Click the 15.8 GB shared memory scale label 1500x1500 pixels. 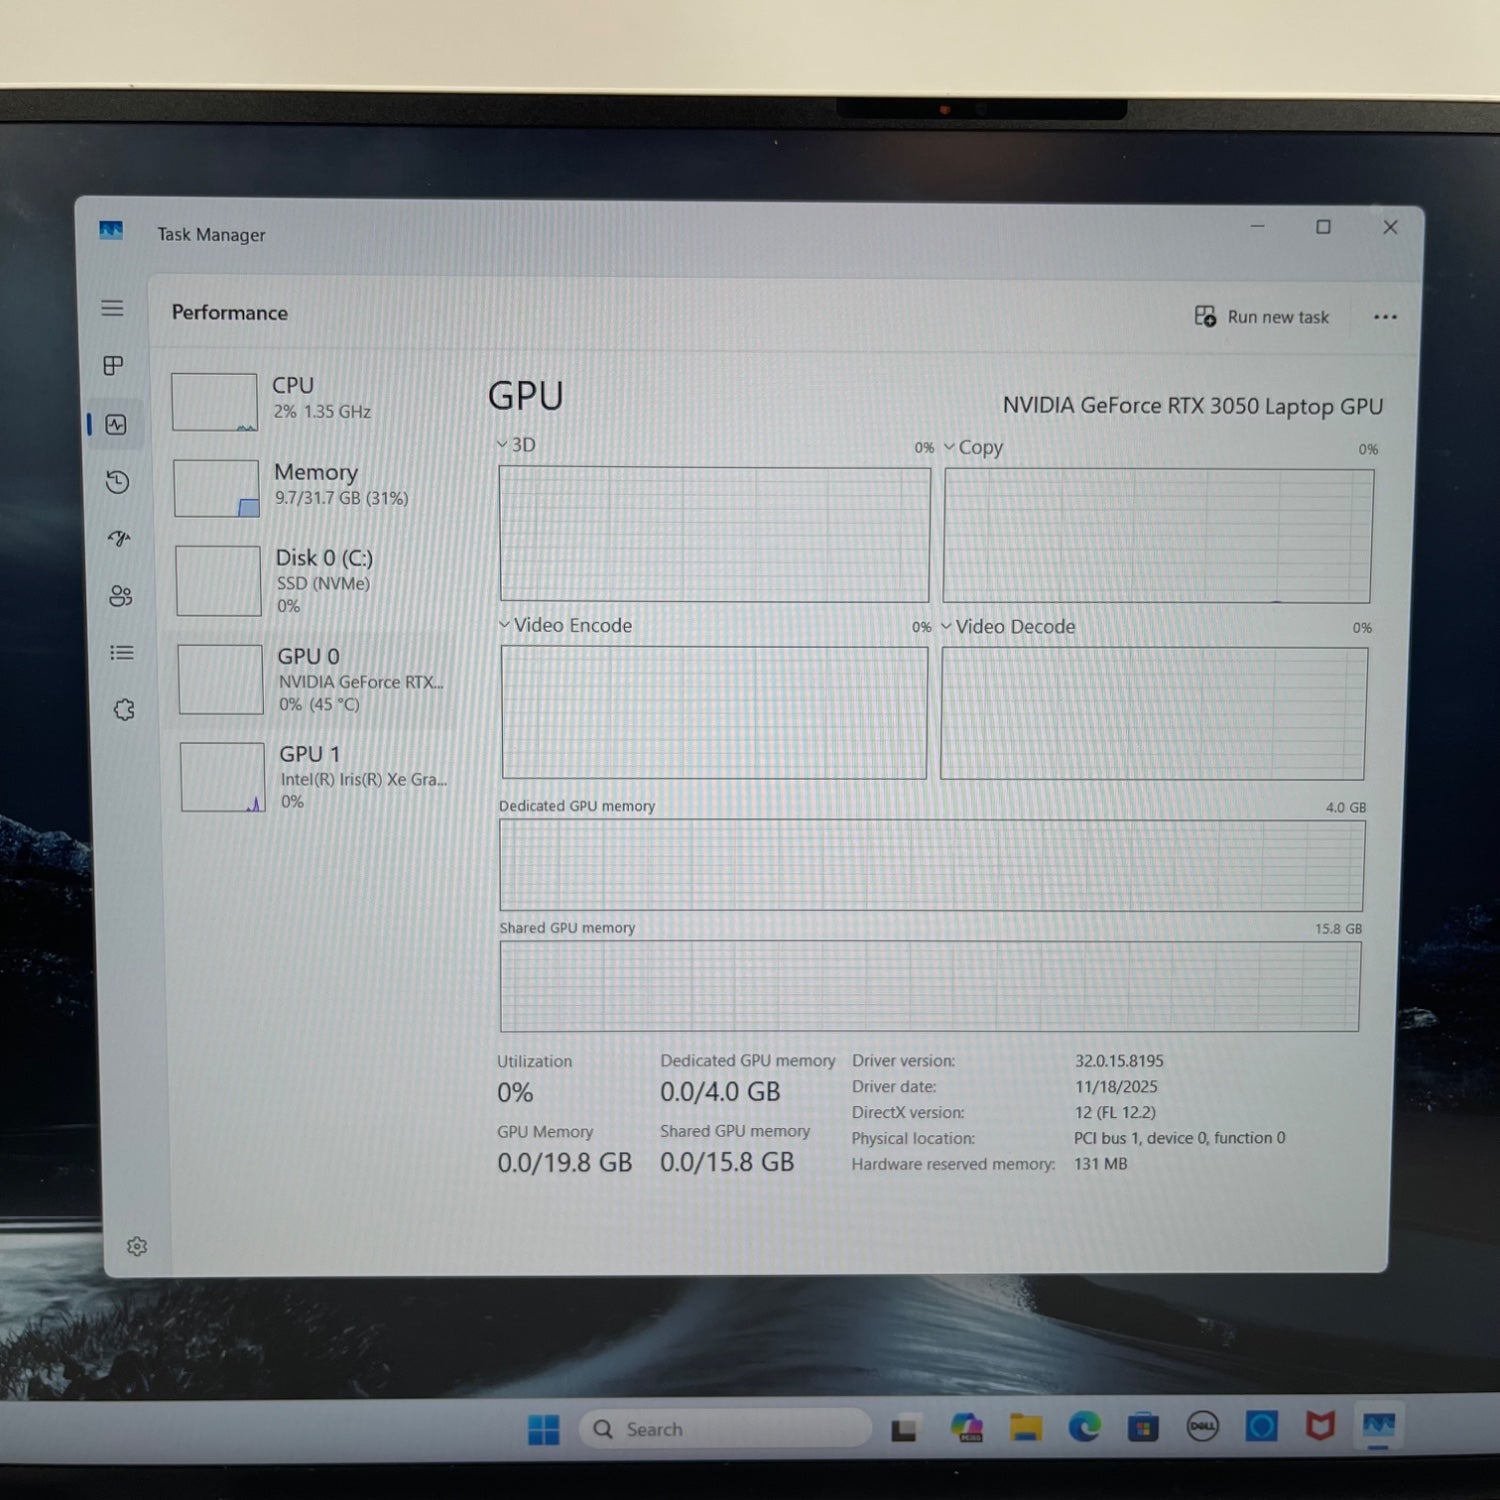click(1339, 929)
